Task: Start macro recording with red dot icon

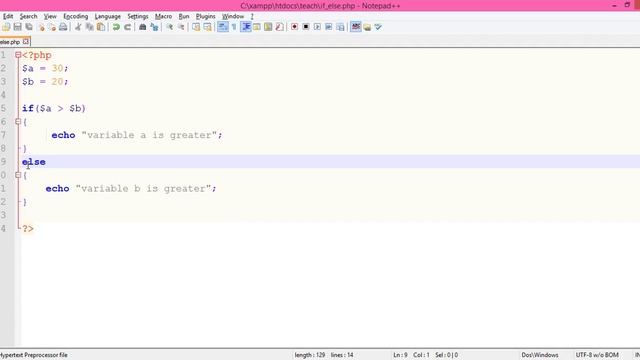Action: [294, 27]
